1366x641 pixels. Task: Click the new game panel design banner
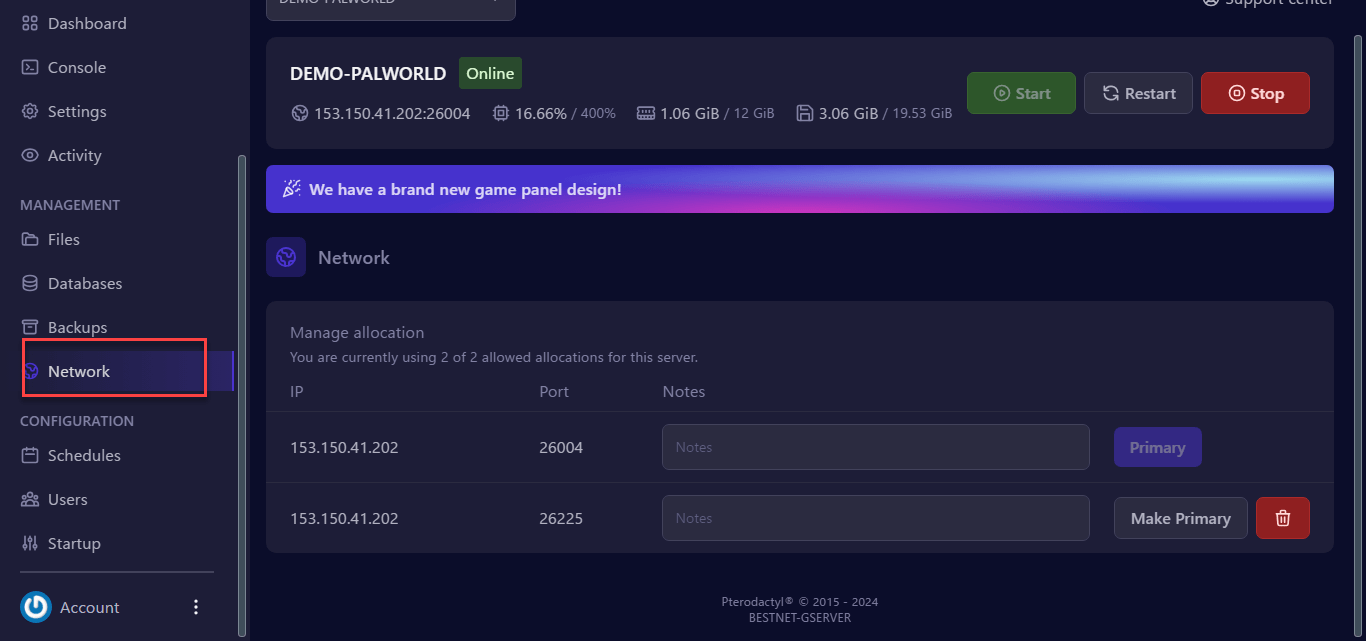click(x=800, y=189)
